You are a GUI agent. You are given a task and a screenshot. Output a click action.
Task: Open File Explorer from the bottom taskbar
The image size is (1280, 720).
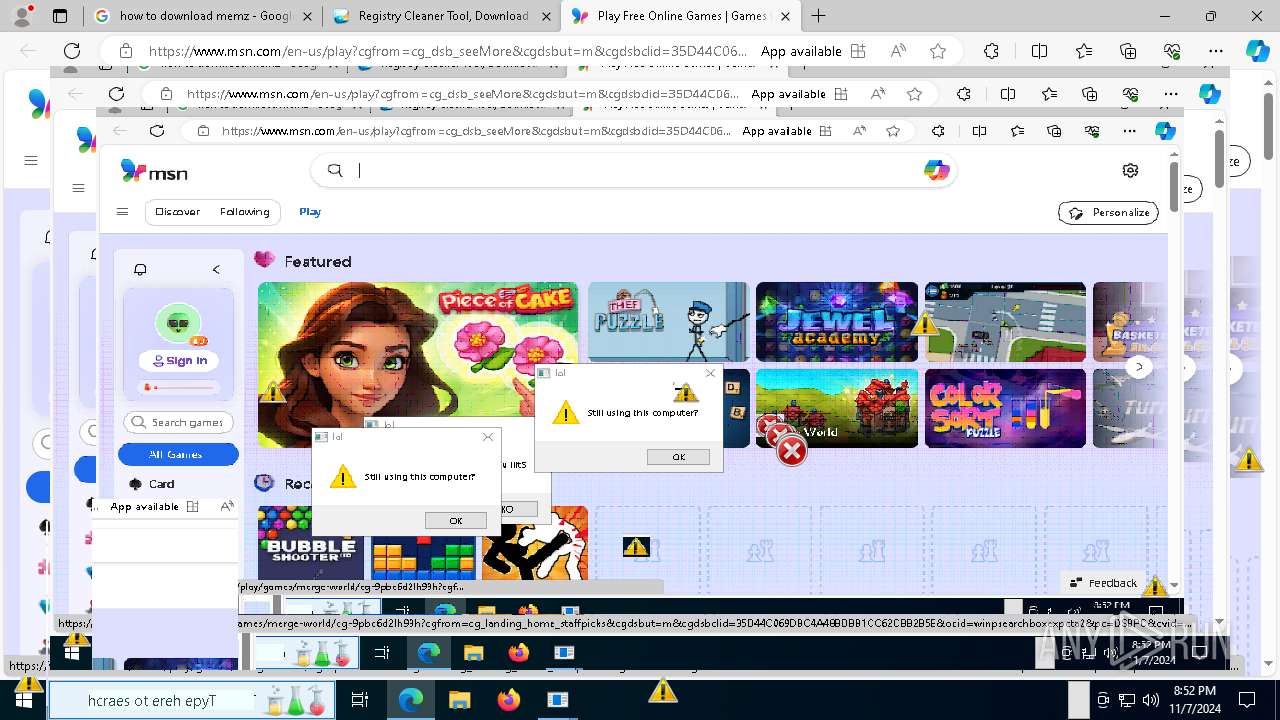[x=460, y=700]
